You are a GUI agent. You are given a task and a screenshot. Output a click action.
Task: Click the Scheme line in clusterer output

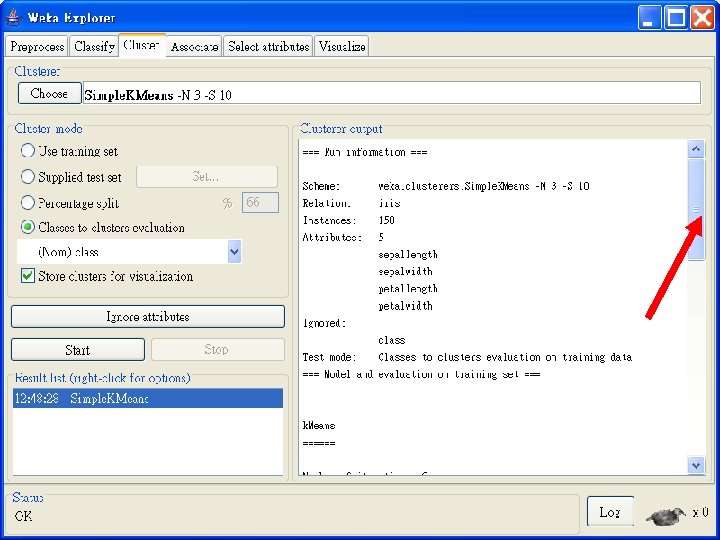[446, 186]
